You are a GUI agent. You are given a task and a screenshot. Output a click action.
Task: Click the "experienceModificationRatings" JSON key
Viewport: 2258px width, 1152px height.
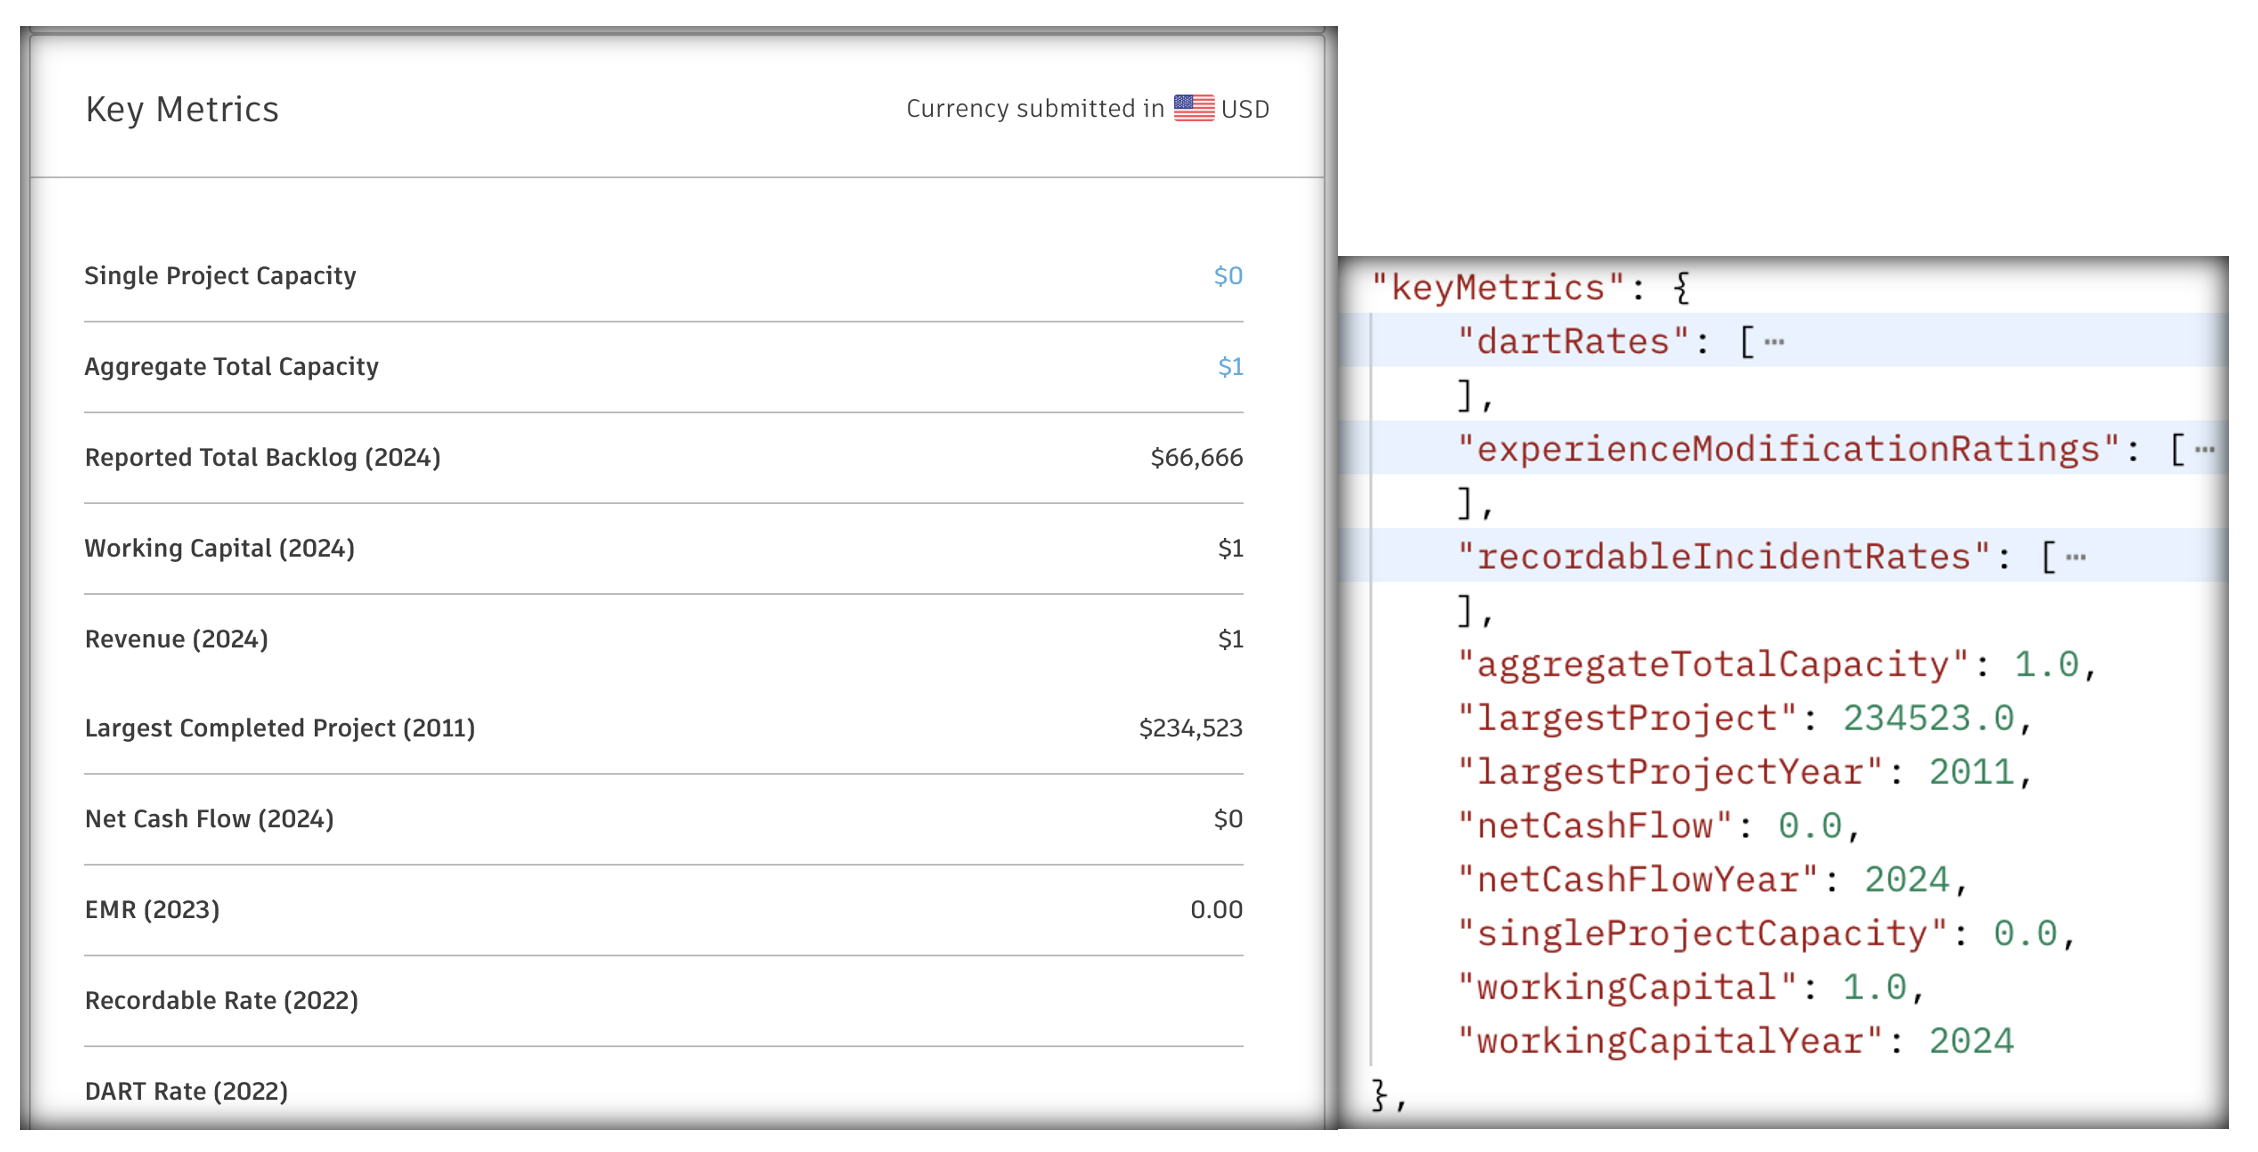point(1788,450)
